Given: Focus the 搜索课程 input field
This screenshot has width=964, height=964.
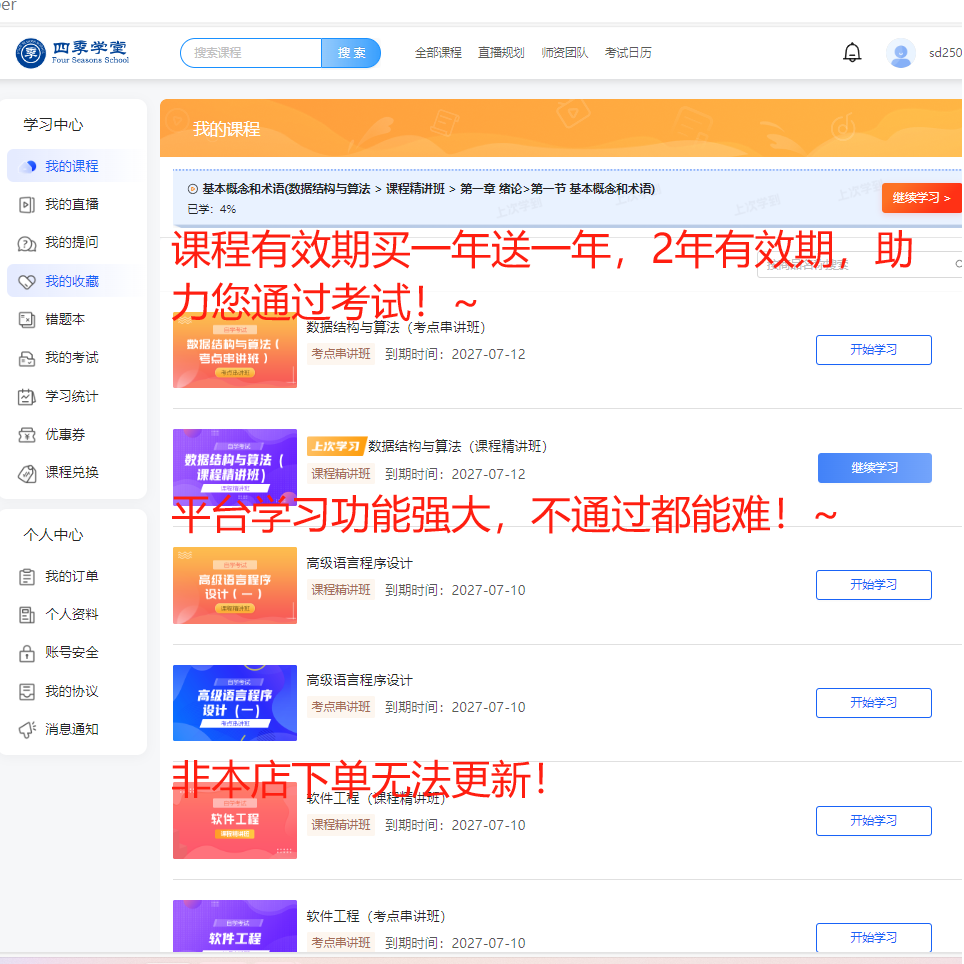Looking at the screenshot, I should tap(251, 53).
